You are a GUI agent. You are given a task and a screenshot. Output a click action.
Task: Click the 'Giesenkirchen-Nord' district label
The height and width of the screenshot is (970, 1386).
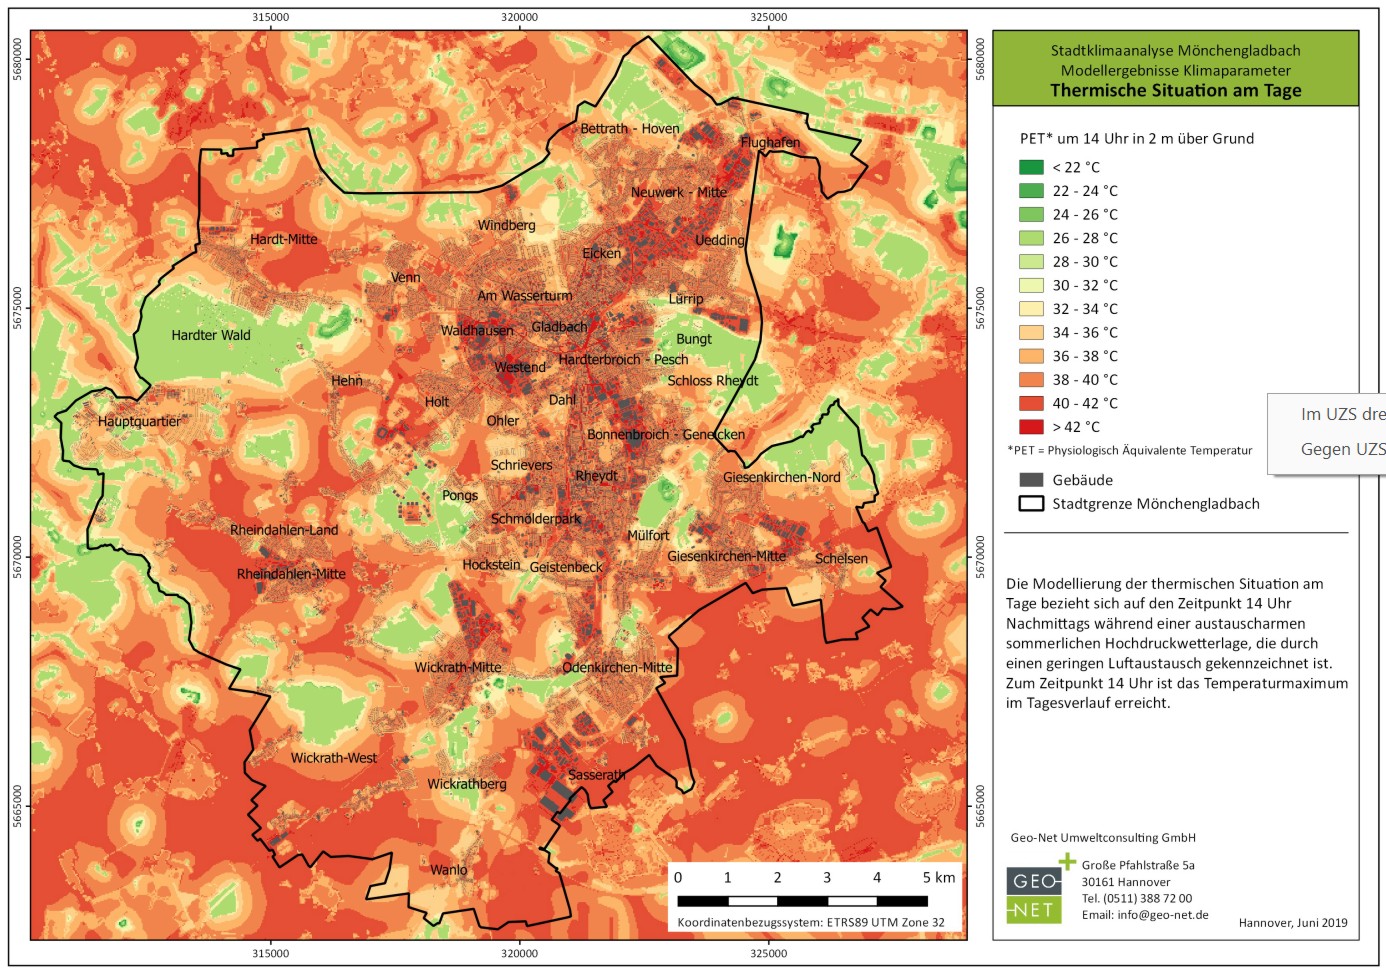(781, 477)
